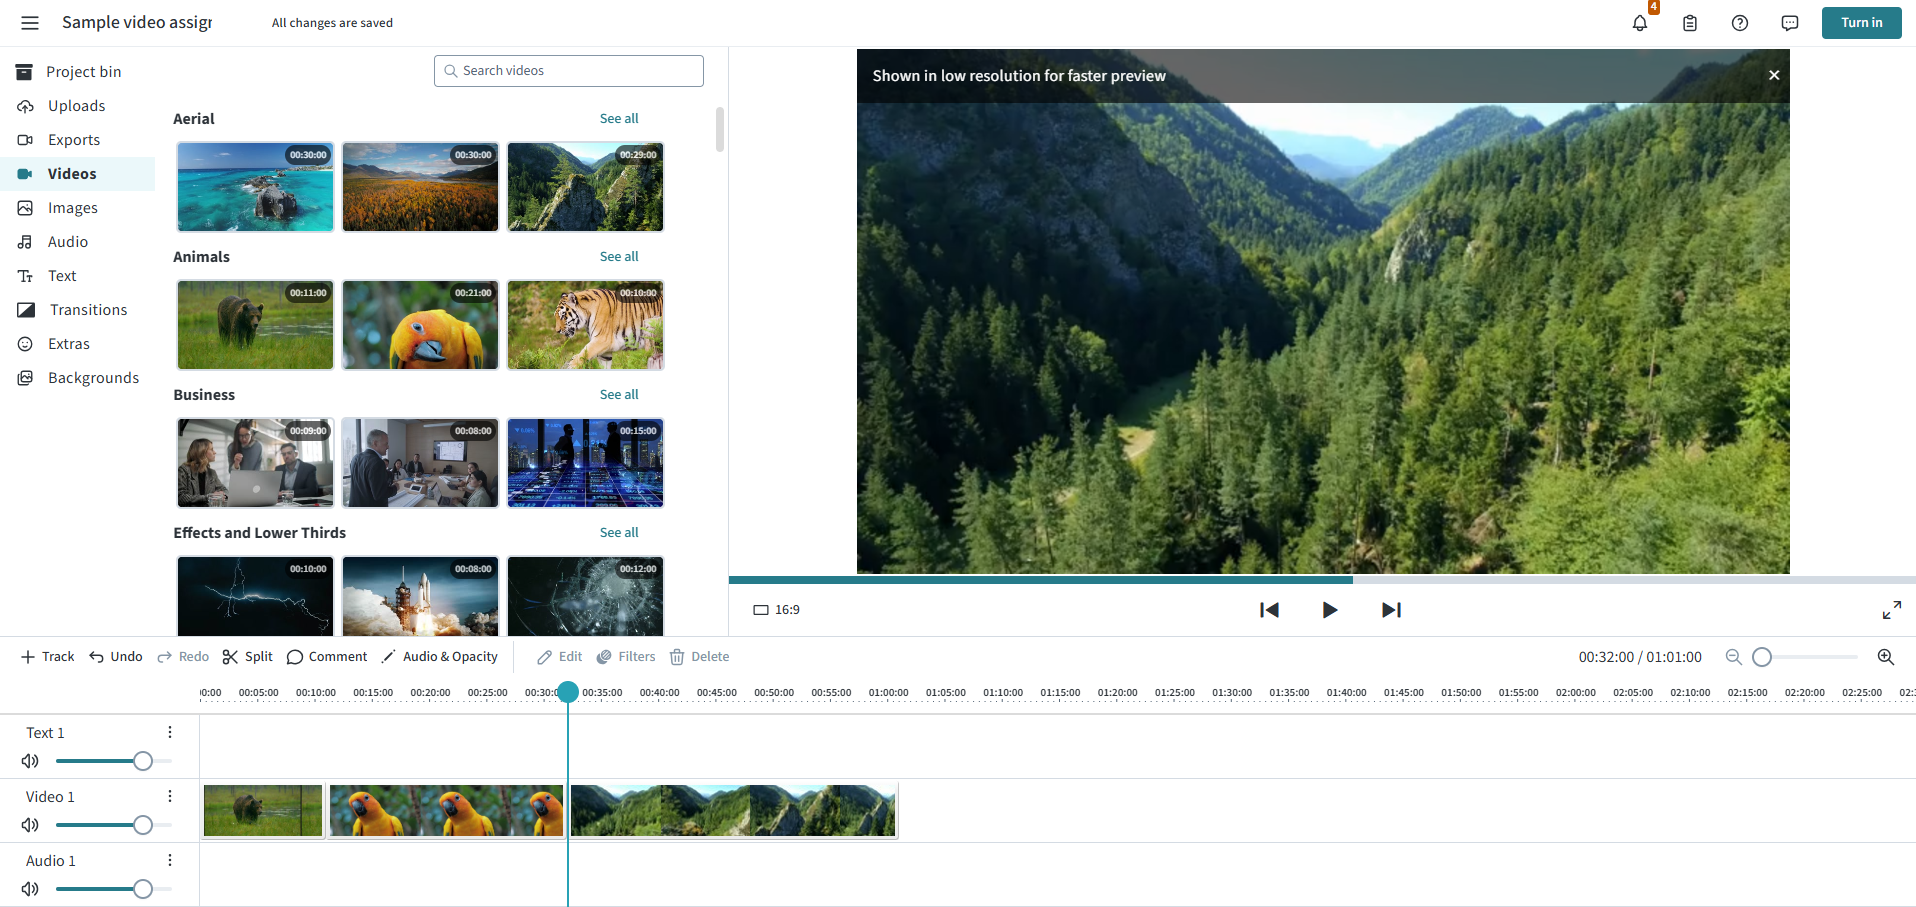
Task: Add a new Track
Action: click(x=47, y=657)
